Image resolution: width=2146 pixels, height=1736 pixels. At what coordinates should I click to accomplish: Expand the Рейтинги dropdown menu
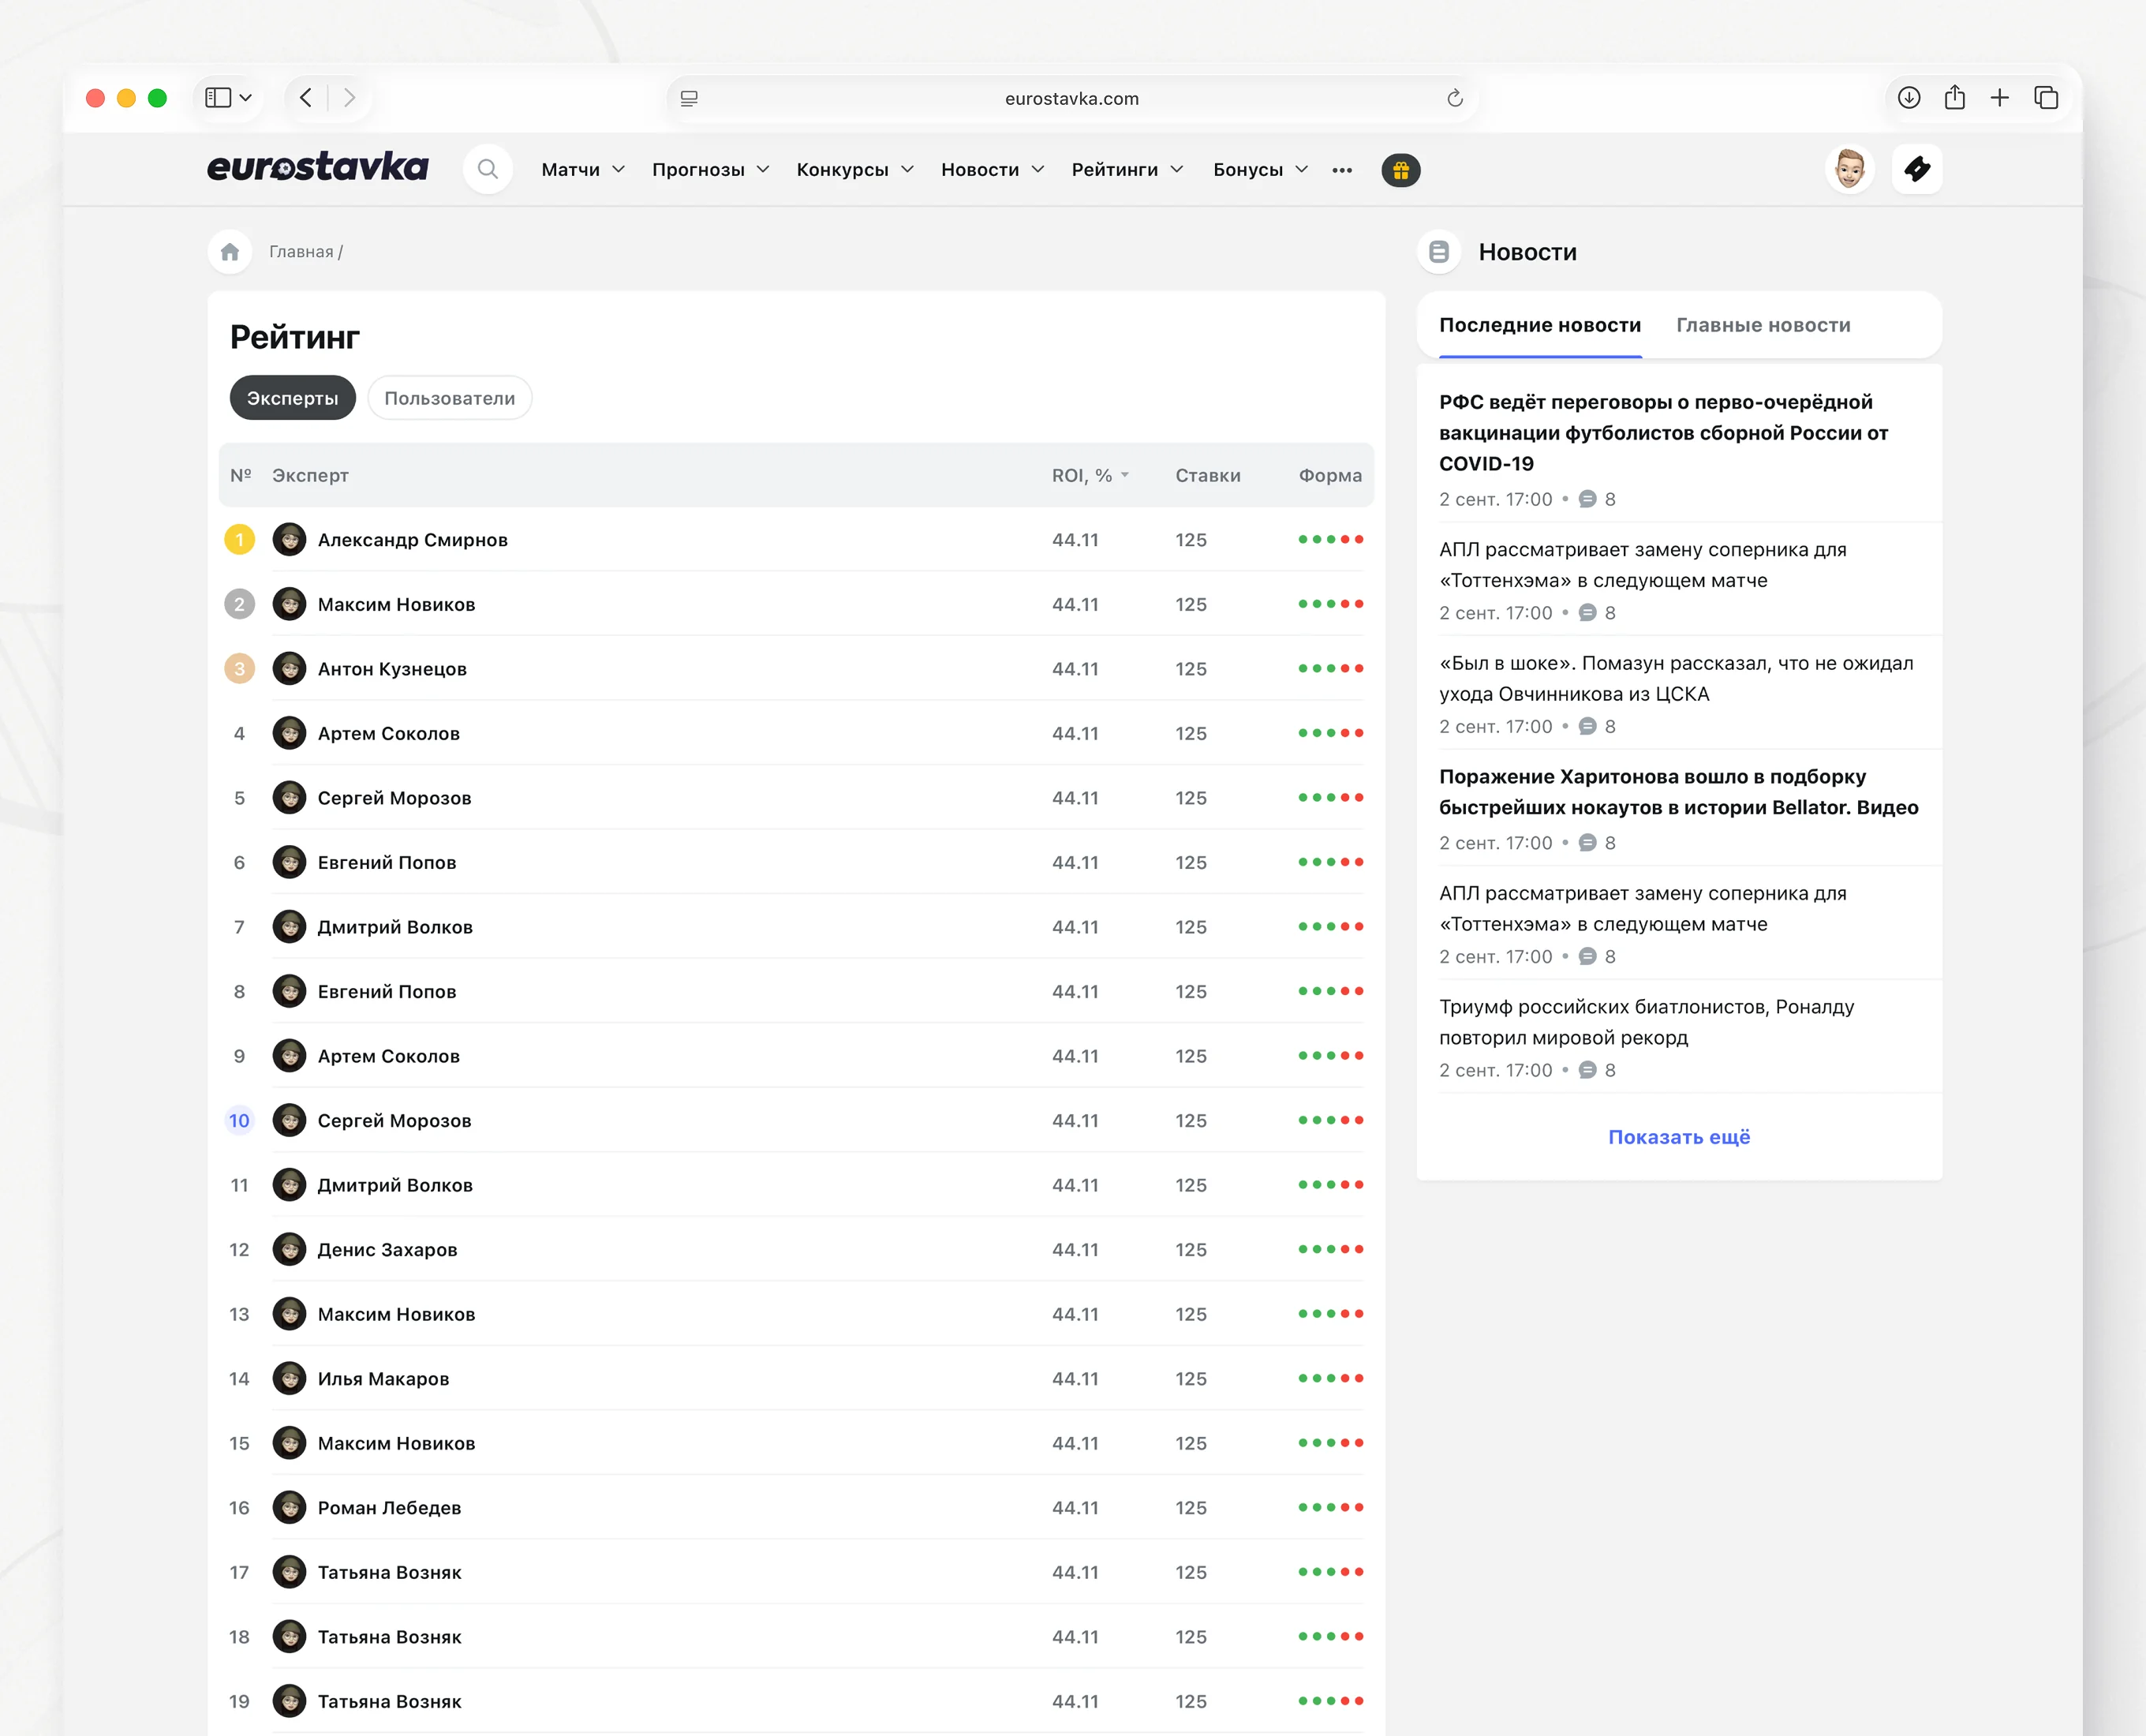pyautogui.click(x=1127, y=170)
